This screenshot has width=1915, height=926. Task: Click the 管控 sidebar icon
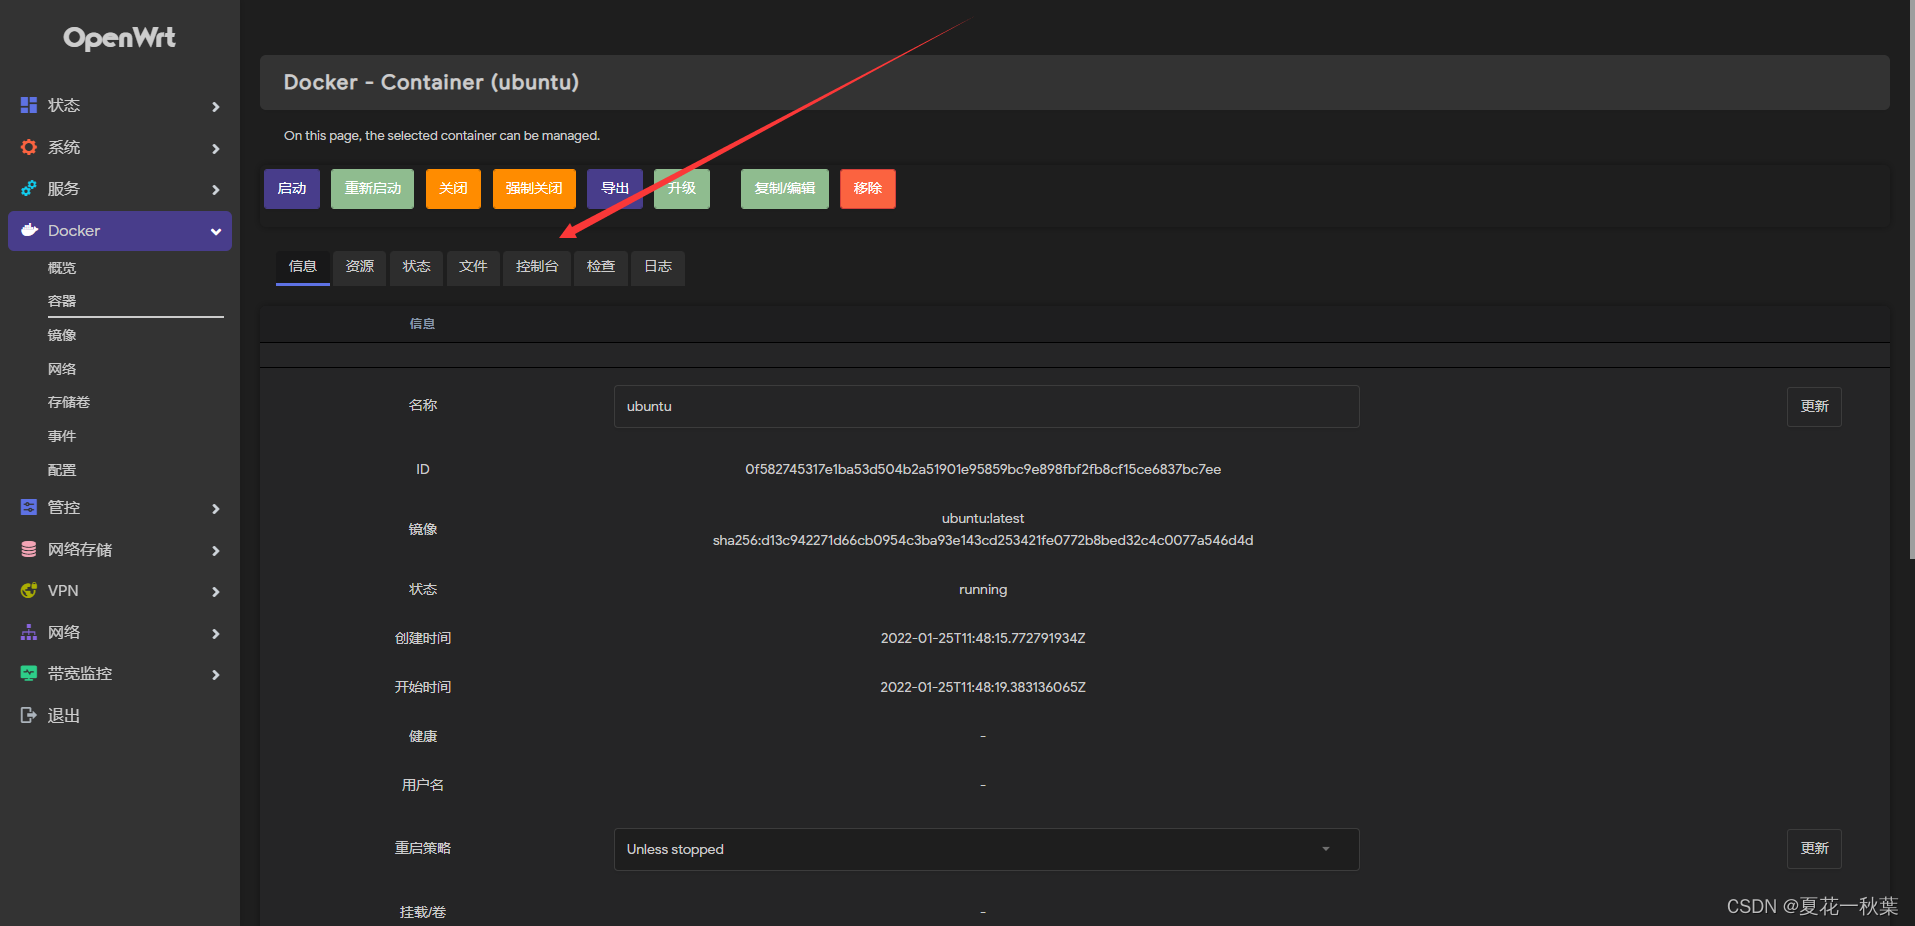[x=29, y=507]
